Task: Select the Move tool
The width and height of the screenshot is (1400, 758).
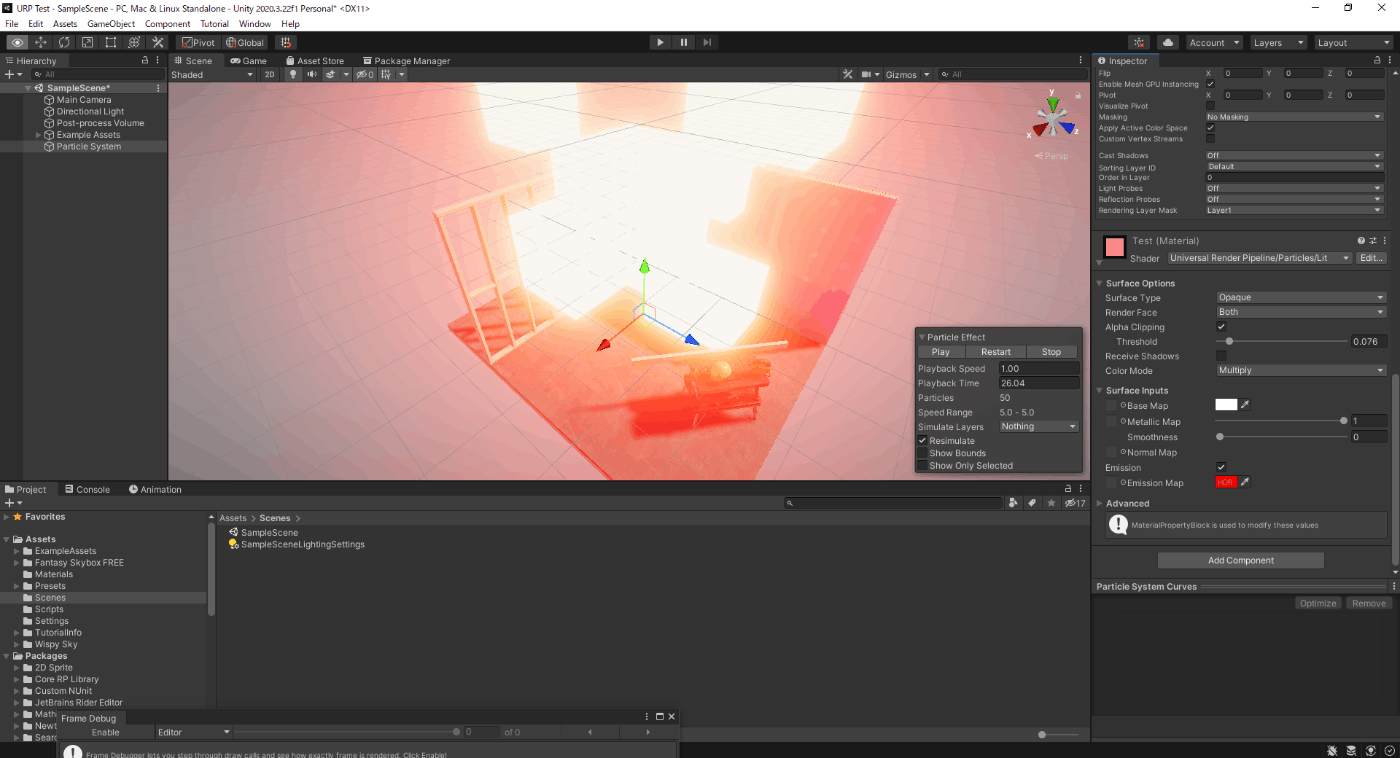Action: 41,43
